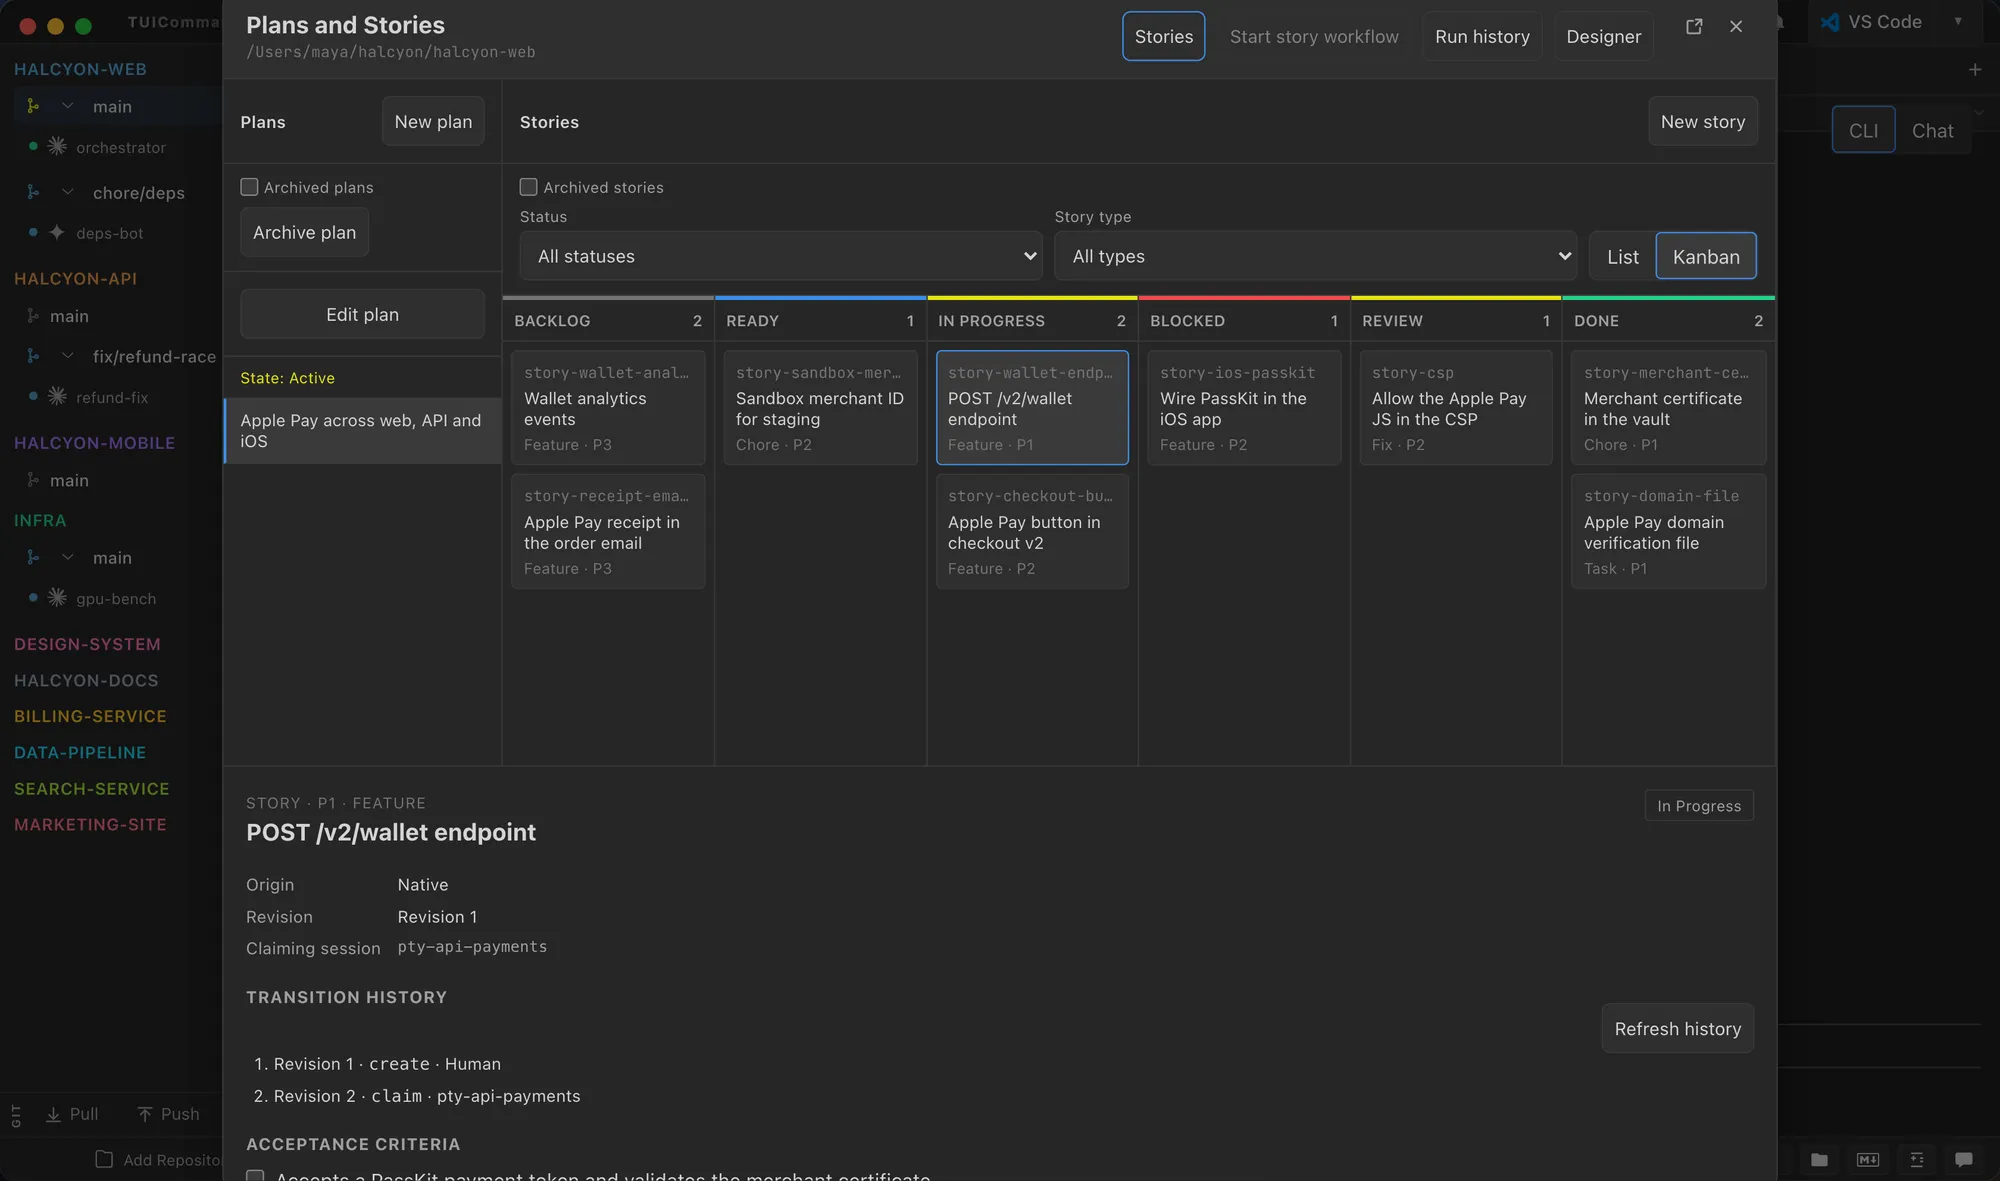
Task: Collapse the HALCYON-WEB main branch chevron
Action: [x=68, y=106]
